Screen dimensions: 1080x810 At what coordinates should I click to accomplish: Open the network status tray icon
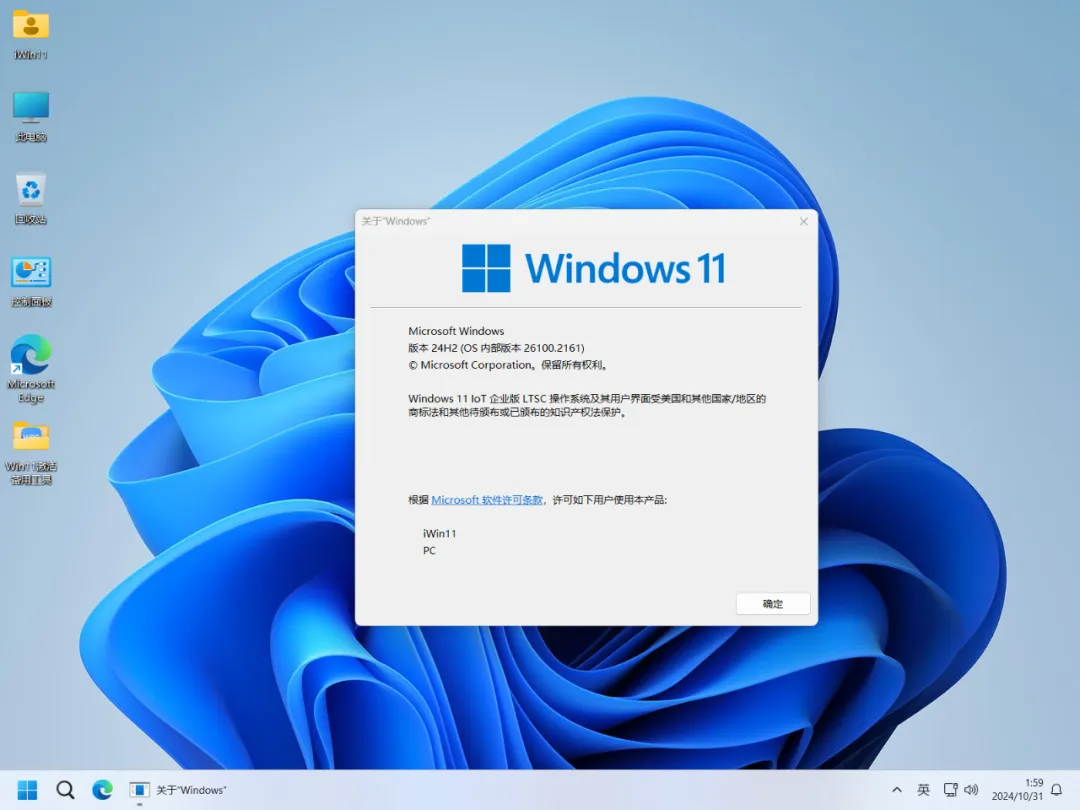(x=951, y=790)
